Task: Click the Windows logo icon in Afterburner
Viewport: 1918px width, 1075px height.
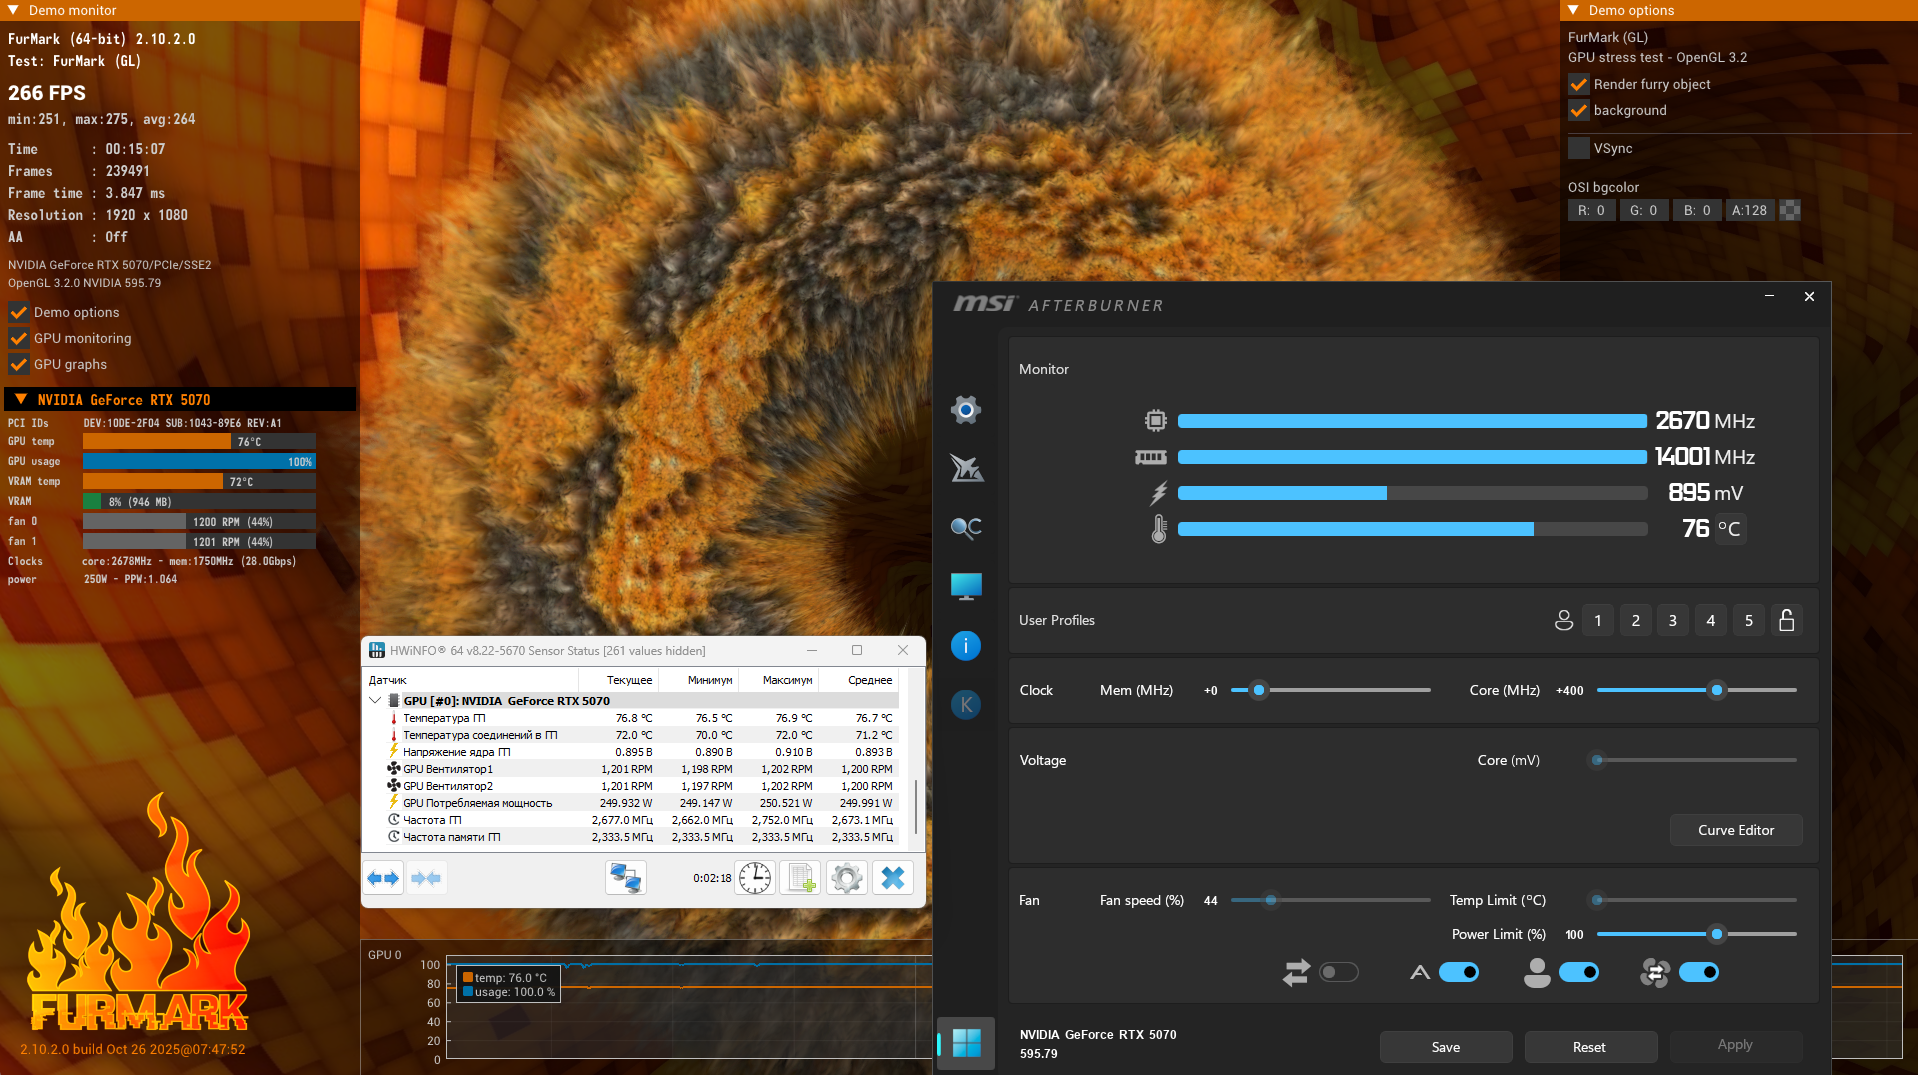Action: (x=966, y=1043)
